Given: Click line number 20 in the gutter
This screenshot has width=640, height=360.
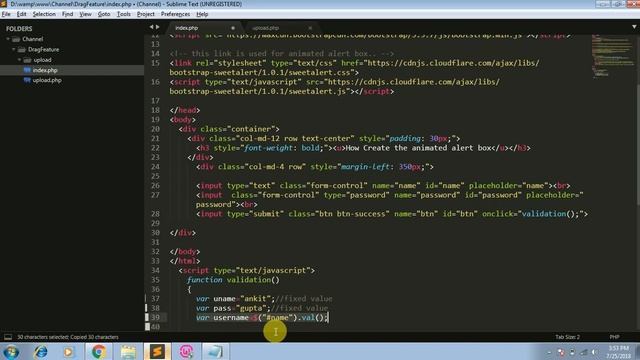Looking at the screenshot, I should pyautogui.click(x=155, y=129).
